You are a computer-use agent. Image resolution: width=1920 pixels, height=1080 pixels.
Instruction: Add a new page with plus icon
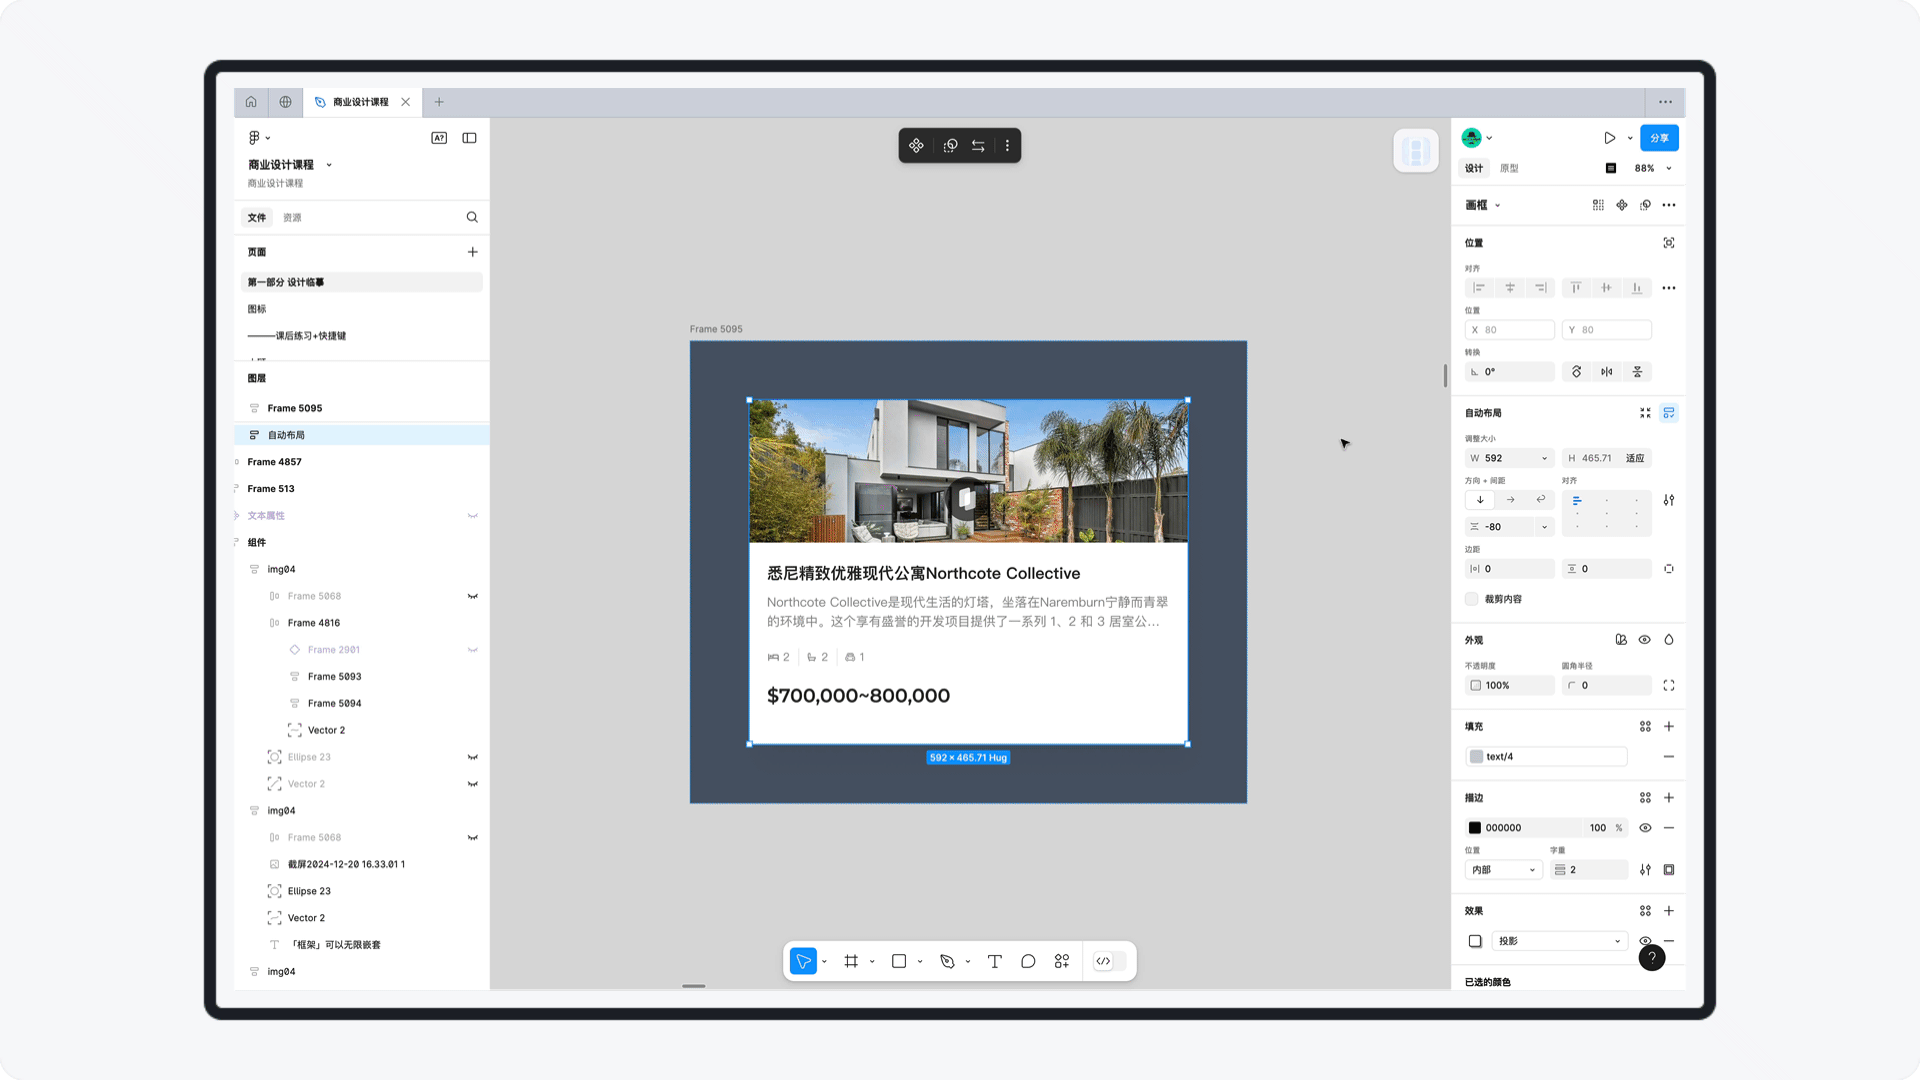[473, 252]
